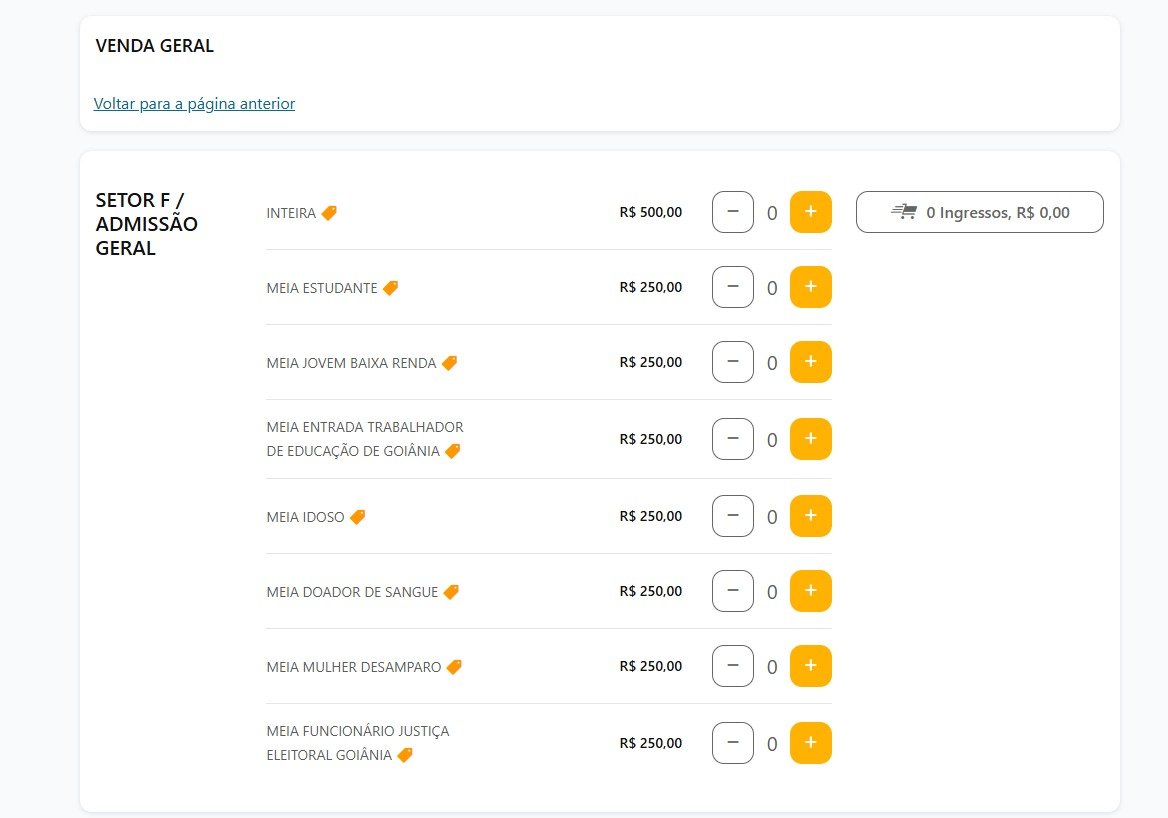Click the MEIA DOADOR DE SANGUE label
Image resolution: width=1168 pixels, height=818 pixels.
pos(352,592)
